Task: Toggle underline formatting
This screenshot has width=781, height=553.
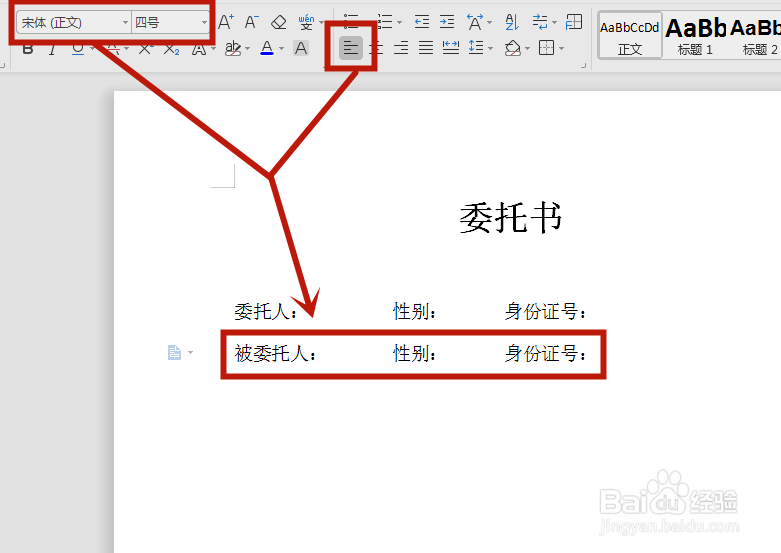Action: (x=78, y=49)
